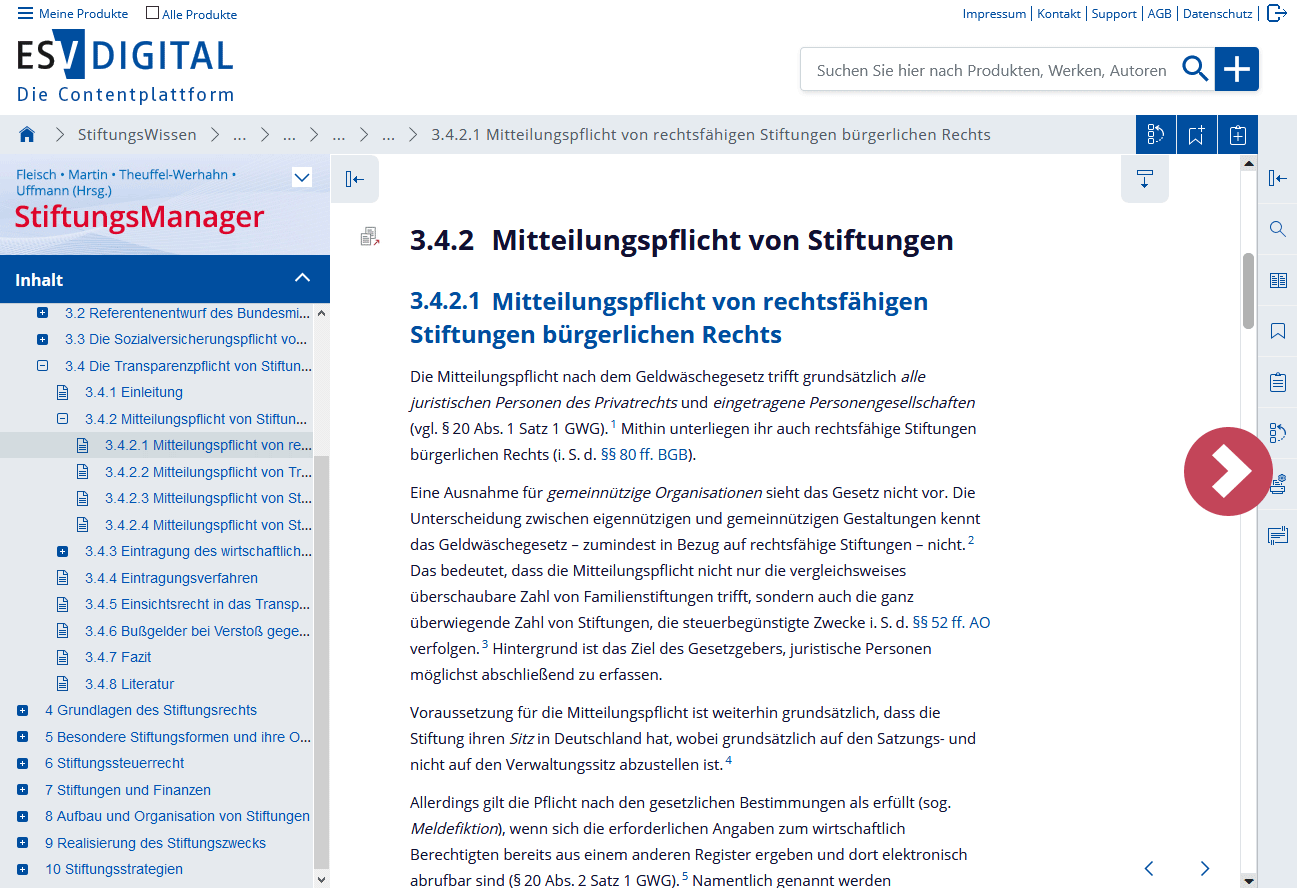The width and height of the screenshot is (1297, 888).
Task: Expand 3.4.3 Eintragung des wirtschaftlich node
Action: point(62,551)
